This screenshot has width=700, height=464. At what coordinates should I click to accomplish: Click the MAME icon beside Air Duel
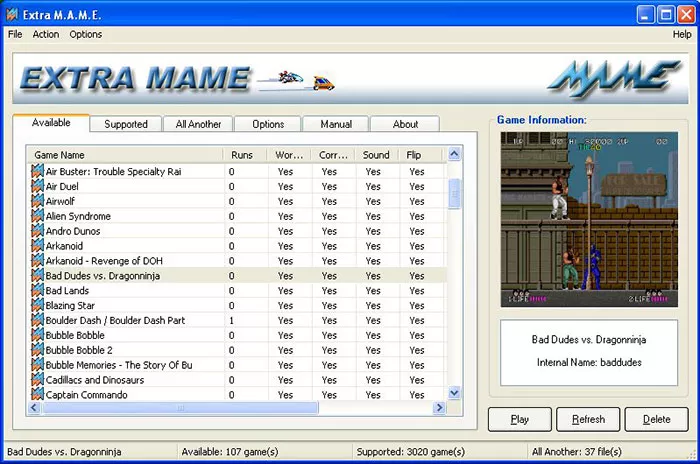tap(38, 186)
